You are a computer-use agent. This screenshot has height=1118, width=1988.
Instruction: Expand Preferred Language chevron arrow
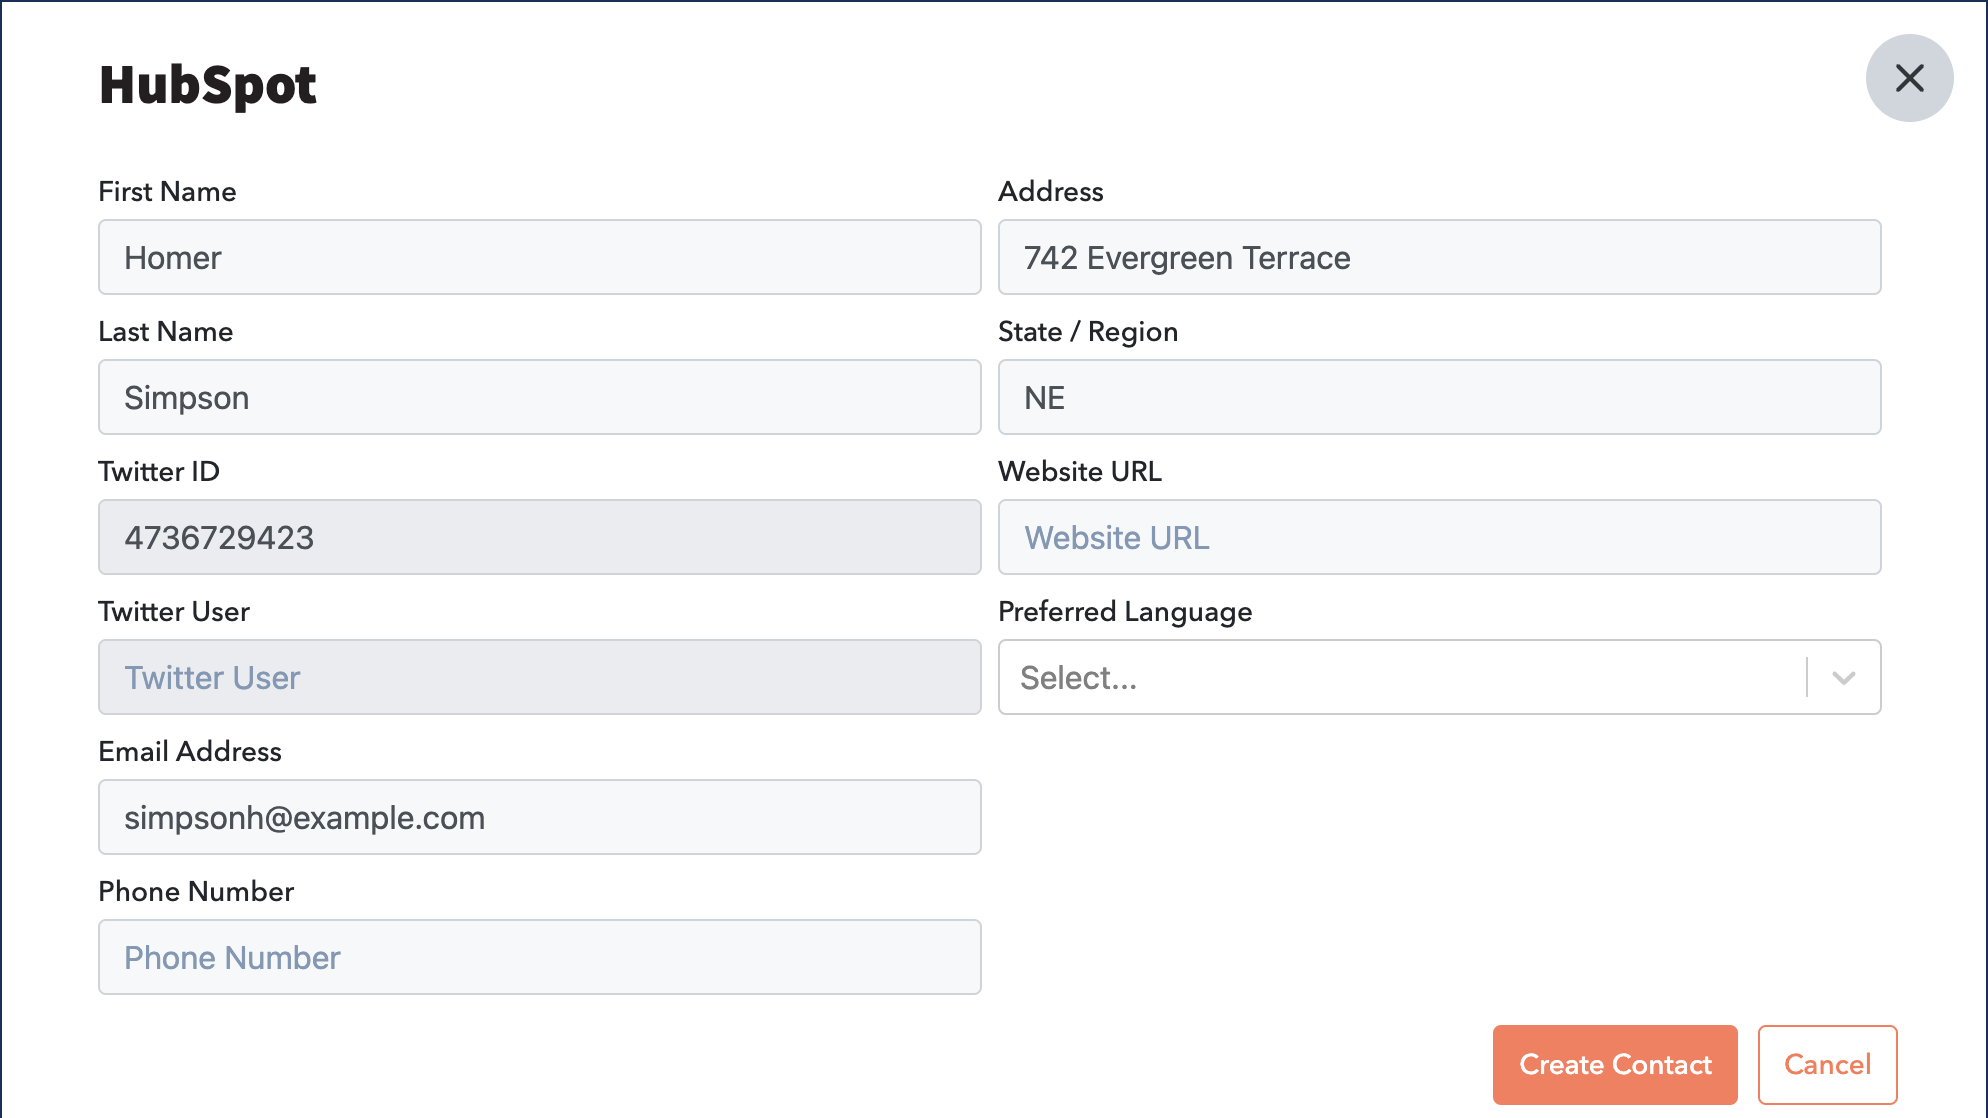[x=1844, y=678]
